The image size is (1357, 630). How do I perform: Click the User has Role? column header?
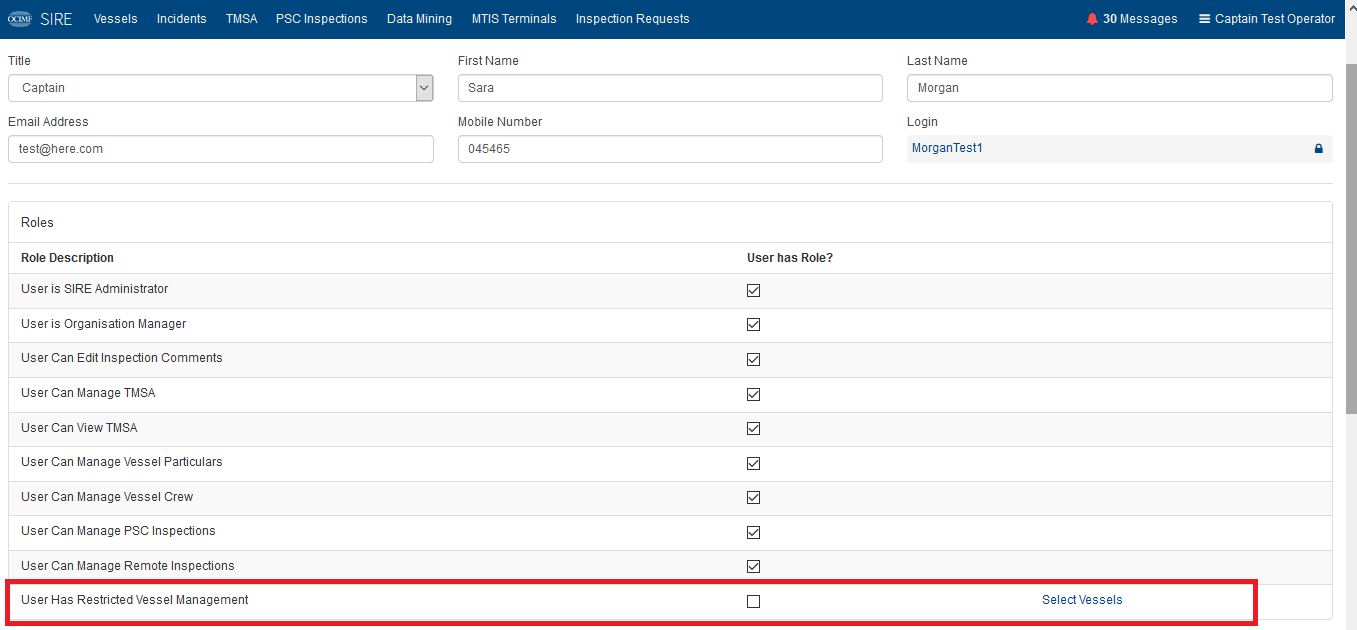click(x=790, y=258)
